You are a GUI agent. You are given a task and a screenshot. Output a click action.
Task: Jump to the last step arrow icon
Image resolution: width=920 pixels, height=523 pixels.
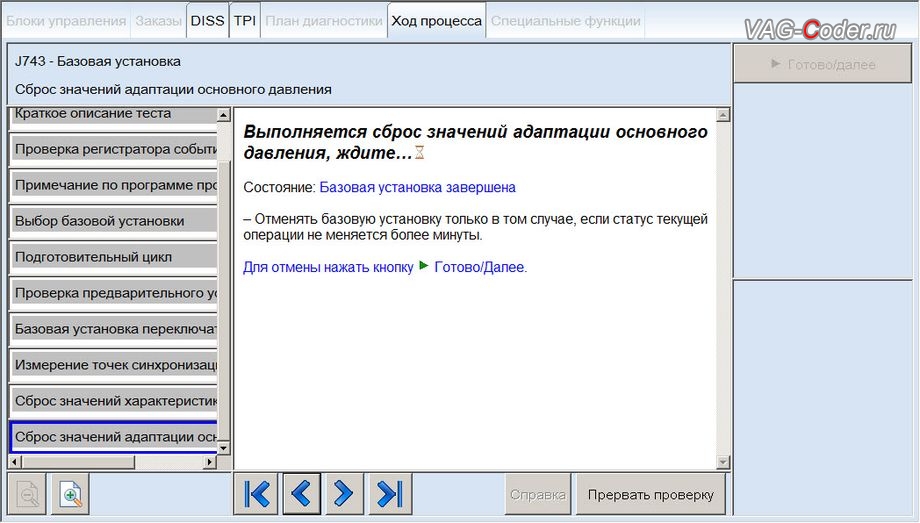[x=390, y=494]
